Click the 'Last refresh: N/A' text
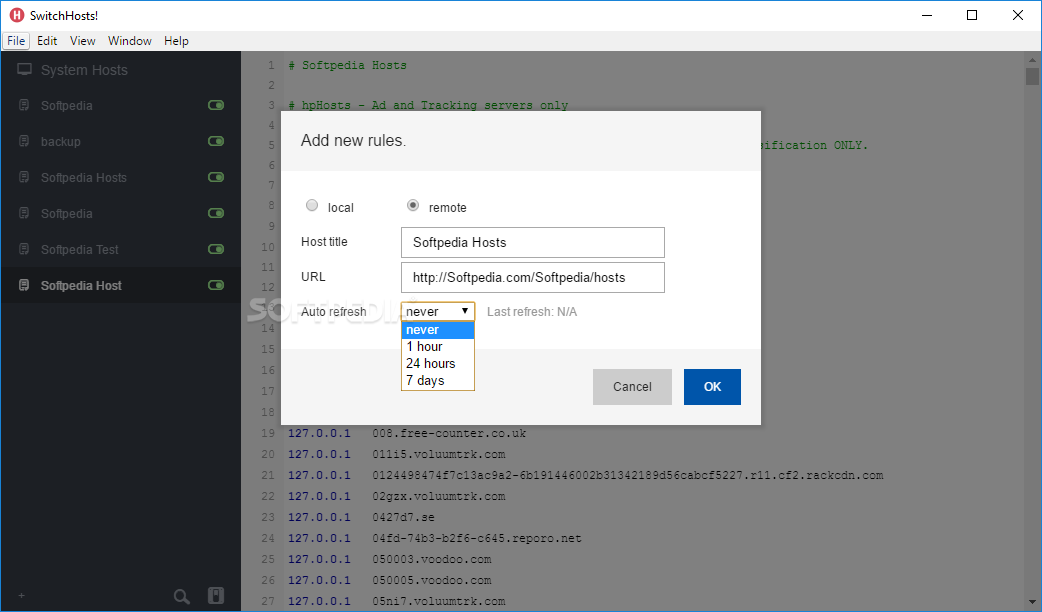The height and width of the screenshot is (612, 1042). click(x=532, y=312)
